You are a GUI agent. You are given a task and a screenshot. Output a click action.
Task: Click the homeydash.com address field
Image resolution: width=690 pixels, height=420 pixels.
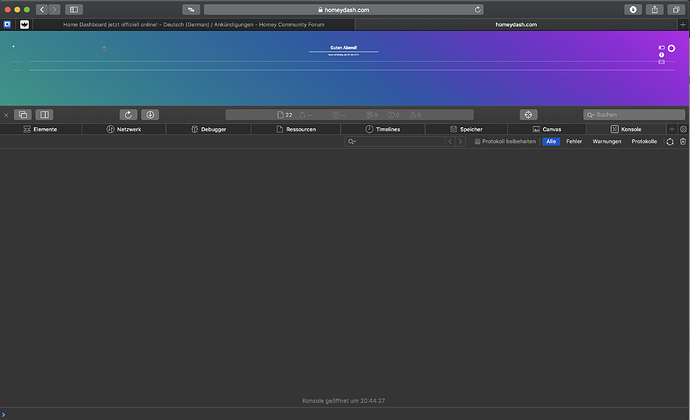344,9
